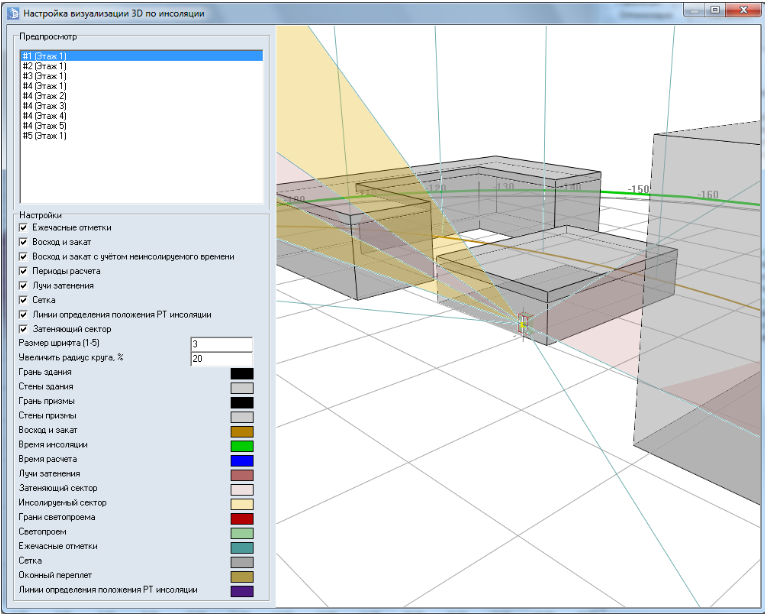Image resolution: width=765 pixels, height=615 pixels.
Task: Click the calculation point marker in 3D view
Action: [521, 324]
